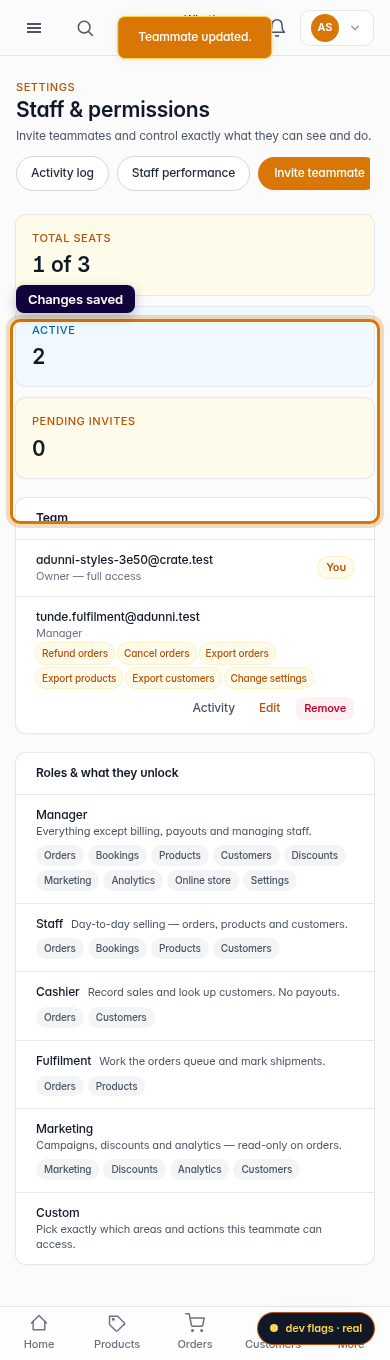Click Export products permission tag
The height and width of the screenshot is (1360, 390).
point(79,678)
